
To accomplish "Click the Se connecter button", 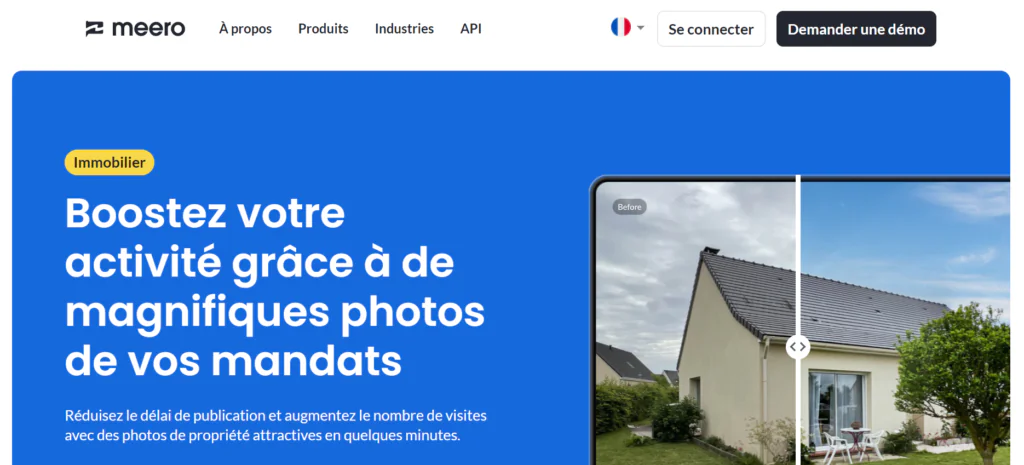I will [x=711, y=29].
